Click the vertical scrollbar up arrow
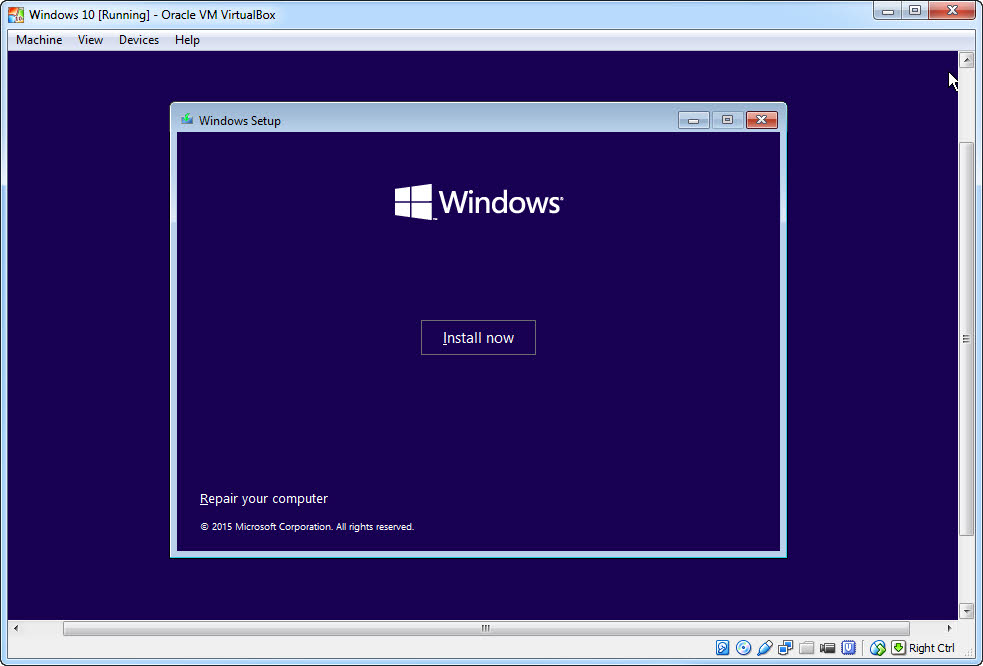The width and height of the screenshot is (983, 666). [966, 60]
